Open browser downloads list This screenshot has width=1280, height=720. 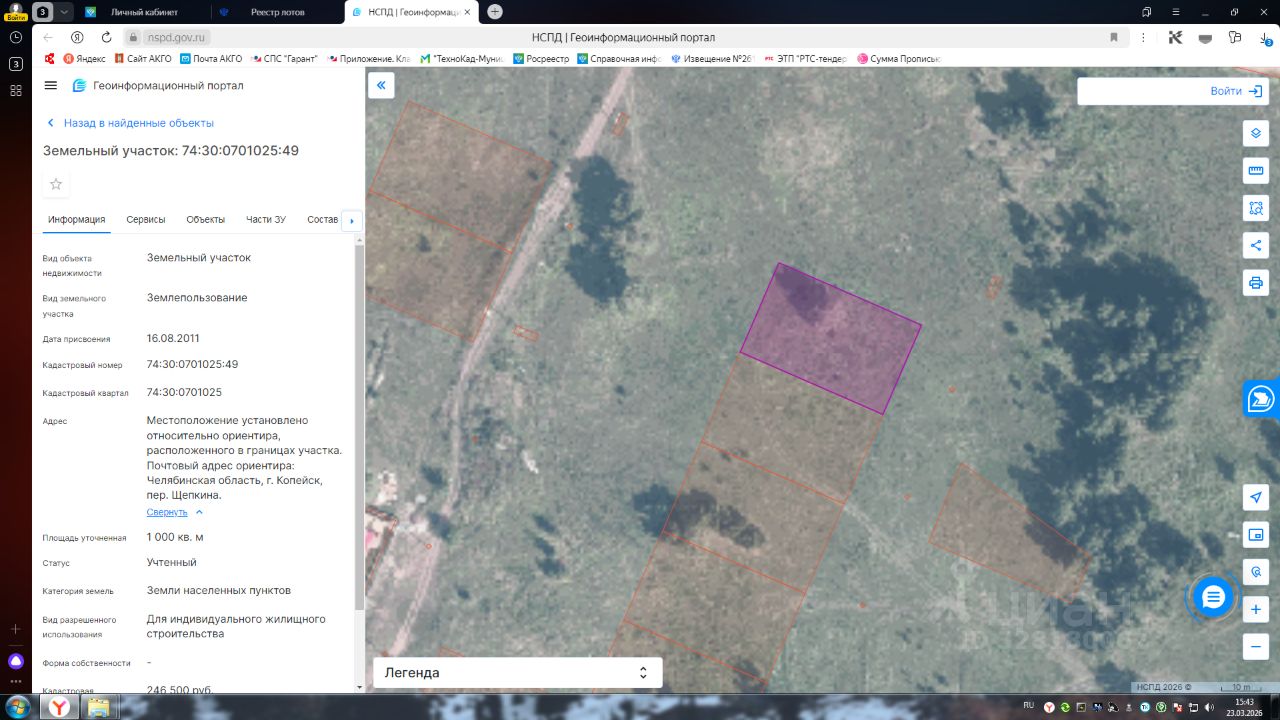pyautogui.click(x=1264, y=37)
